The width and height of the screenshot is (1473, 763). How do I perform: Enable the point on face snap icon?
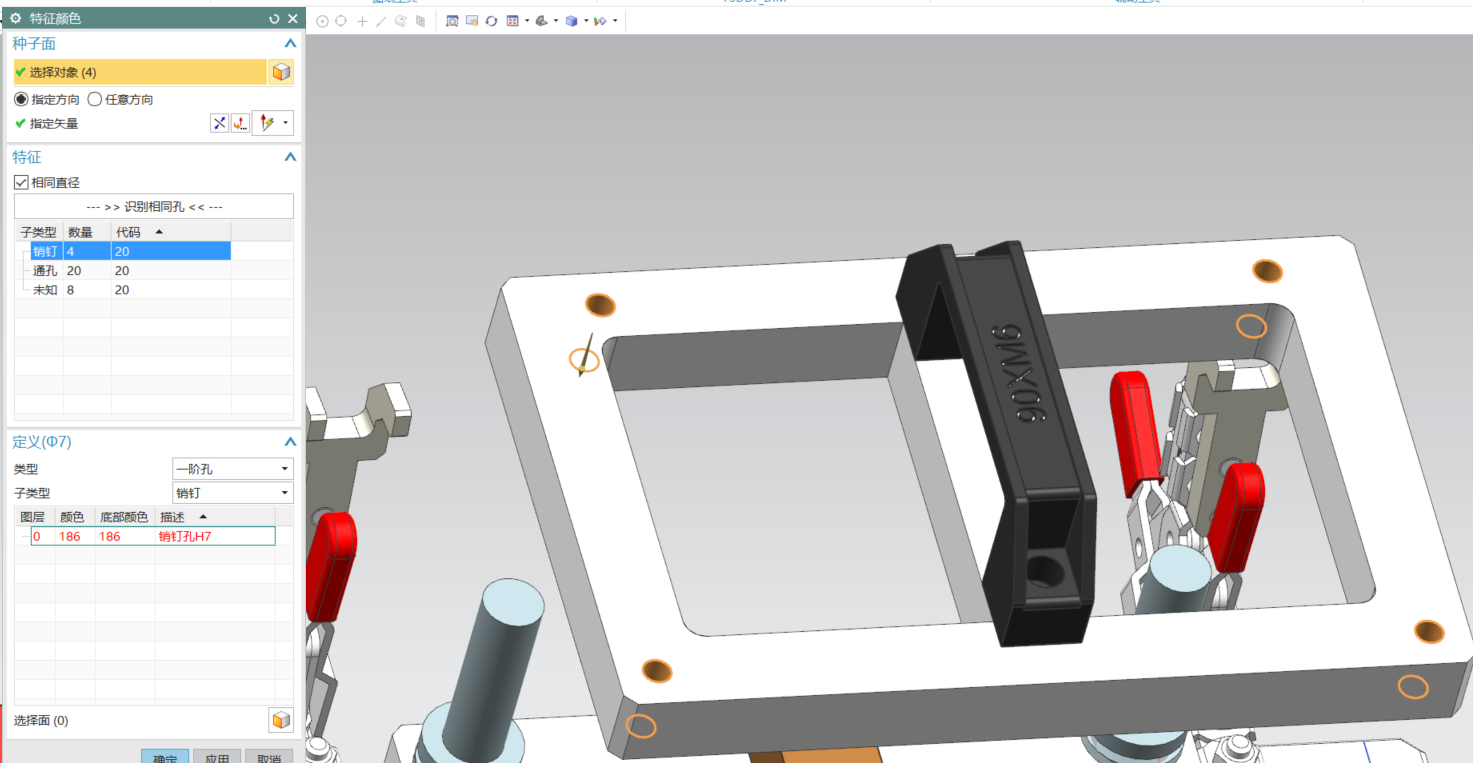(400, 21)
